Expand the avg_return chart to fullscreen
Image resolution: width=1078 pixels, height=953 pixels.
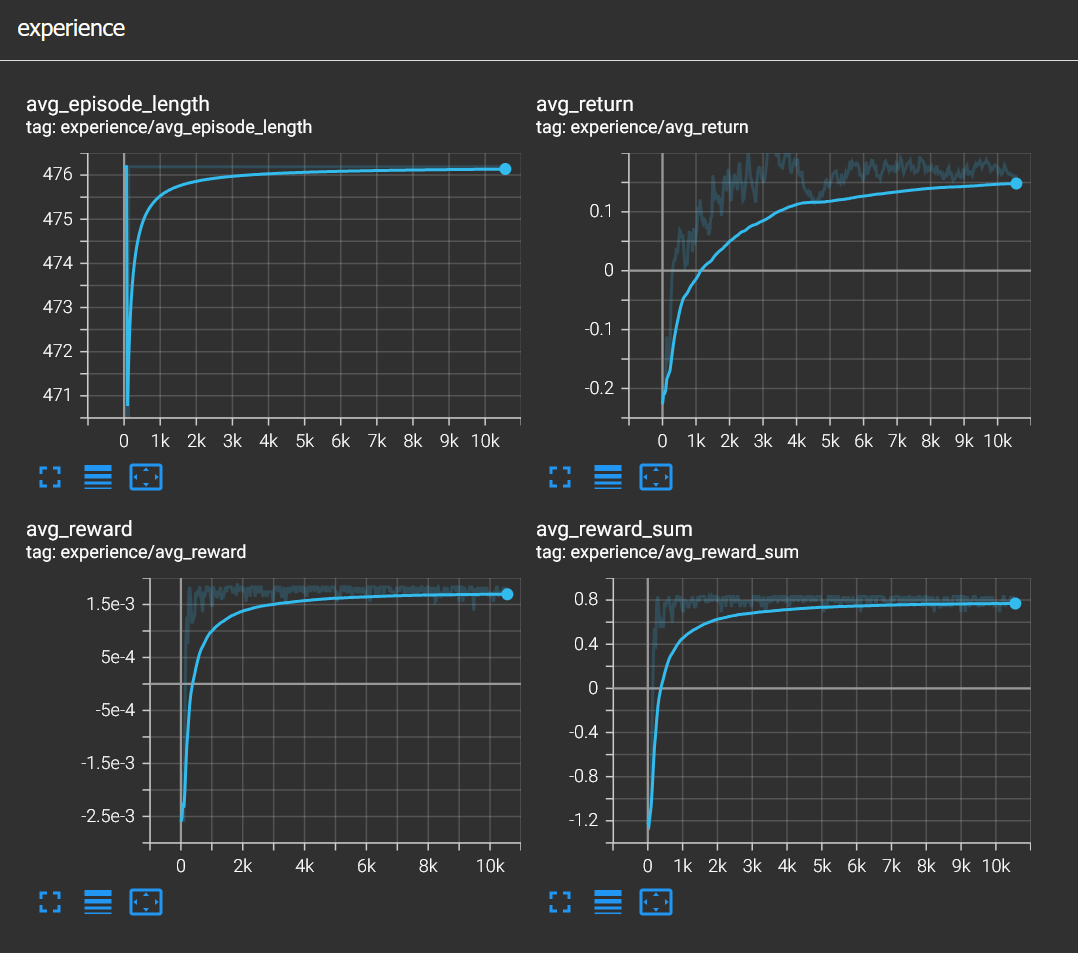pyautogui.click(x=559, y=477)
